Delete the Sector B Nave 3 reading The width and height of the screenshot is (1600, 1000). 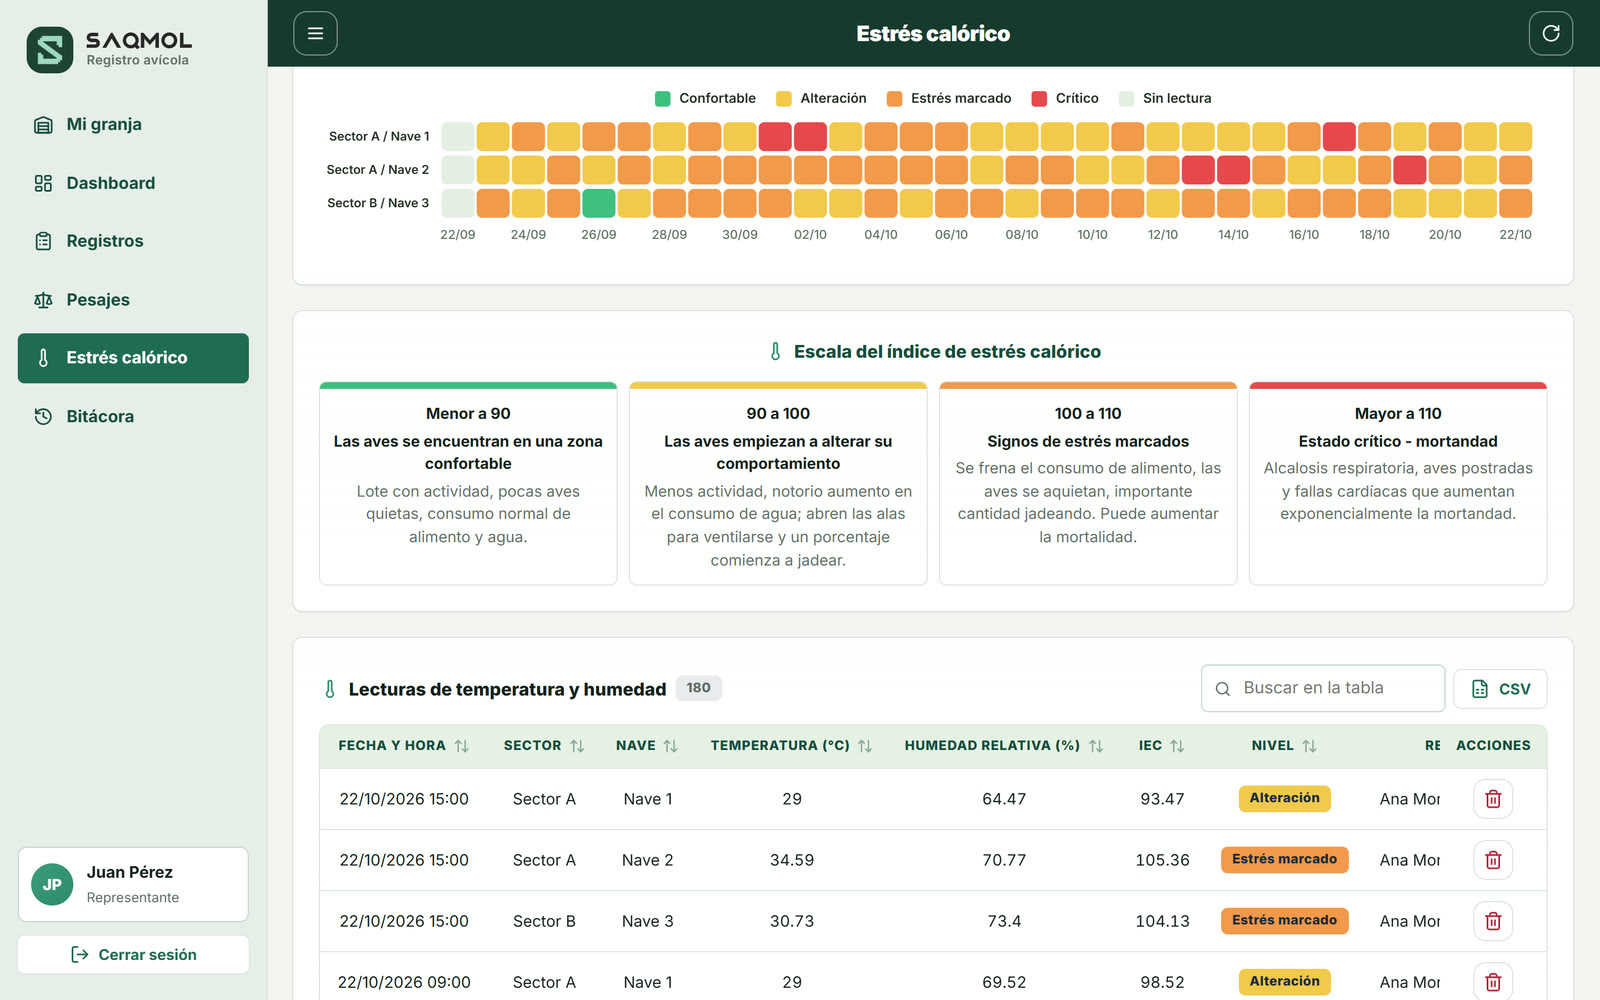tap(1492, 921)
